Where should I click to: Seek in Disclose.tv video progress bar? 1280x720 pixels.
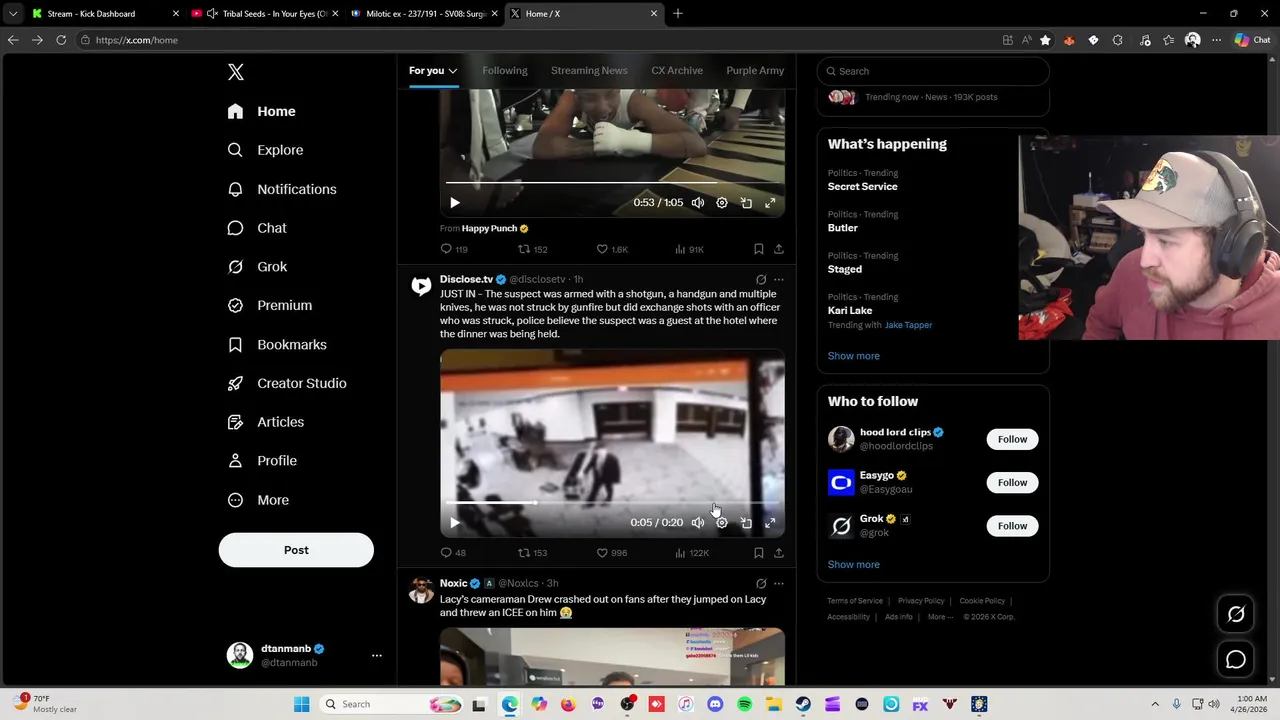(612, 503)
